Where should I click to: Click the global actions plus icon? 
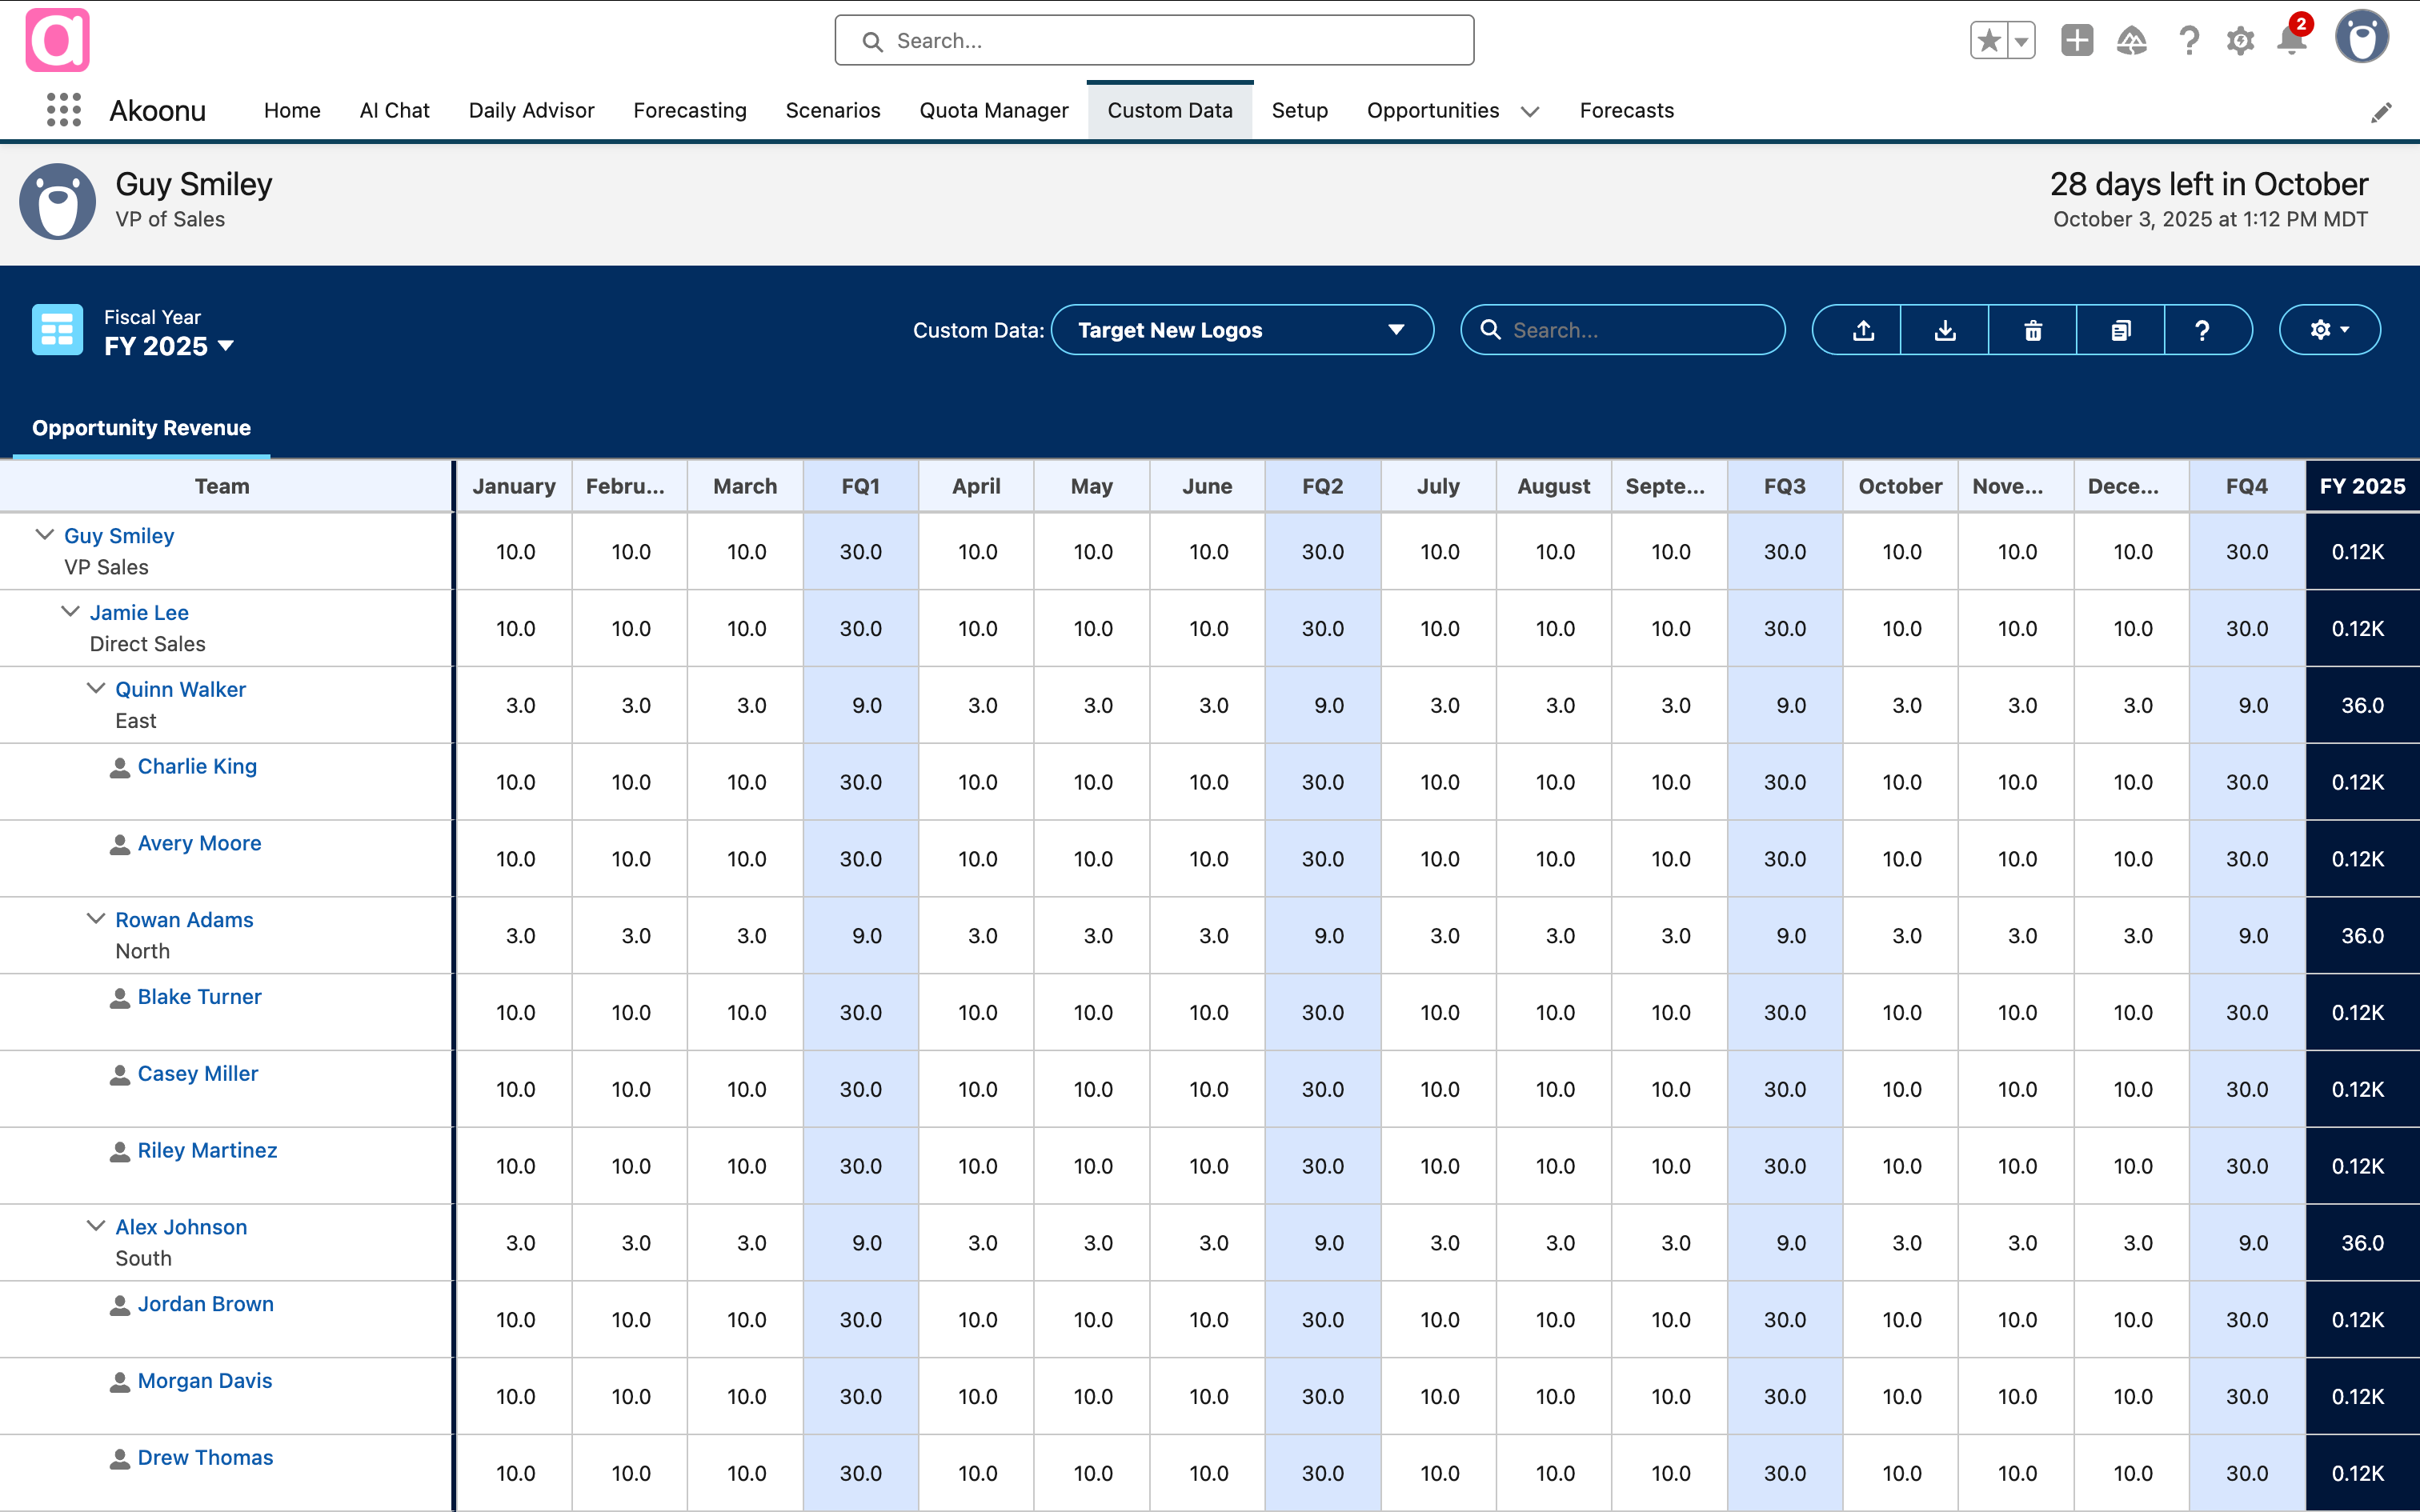[2077, 40]
